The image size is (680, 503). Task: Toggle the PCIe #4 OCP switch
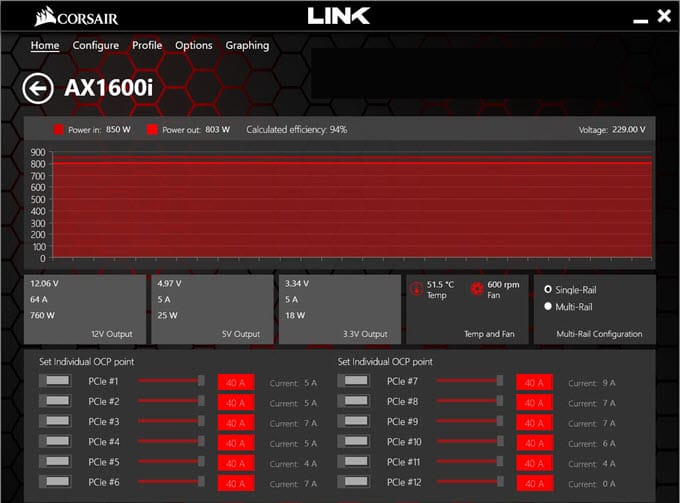pyautogui.click(x=55, y=441)
